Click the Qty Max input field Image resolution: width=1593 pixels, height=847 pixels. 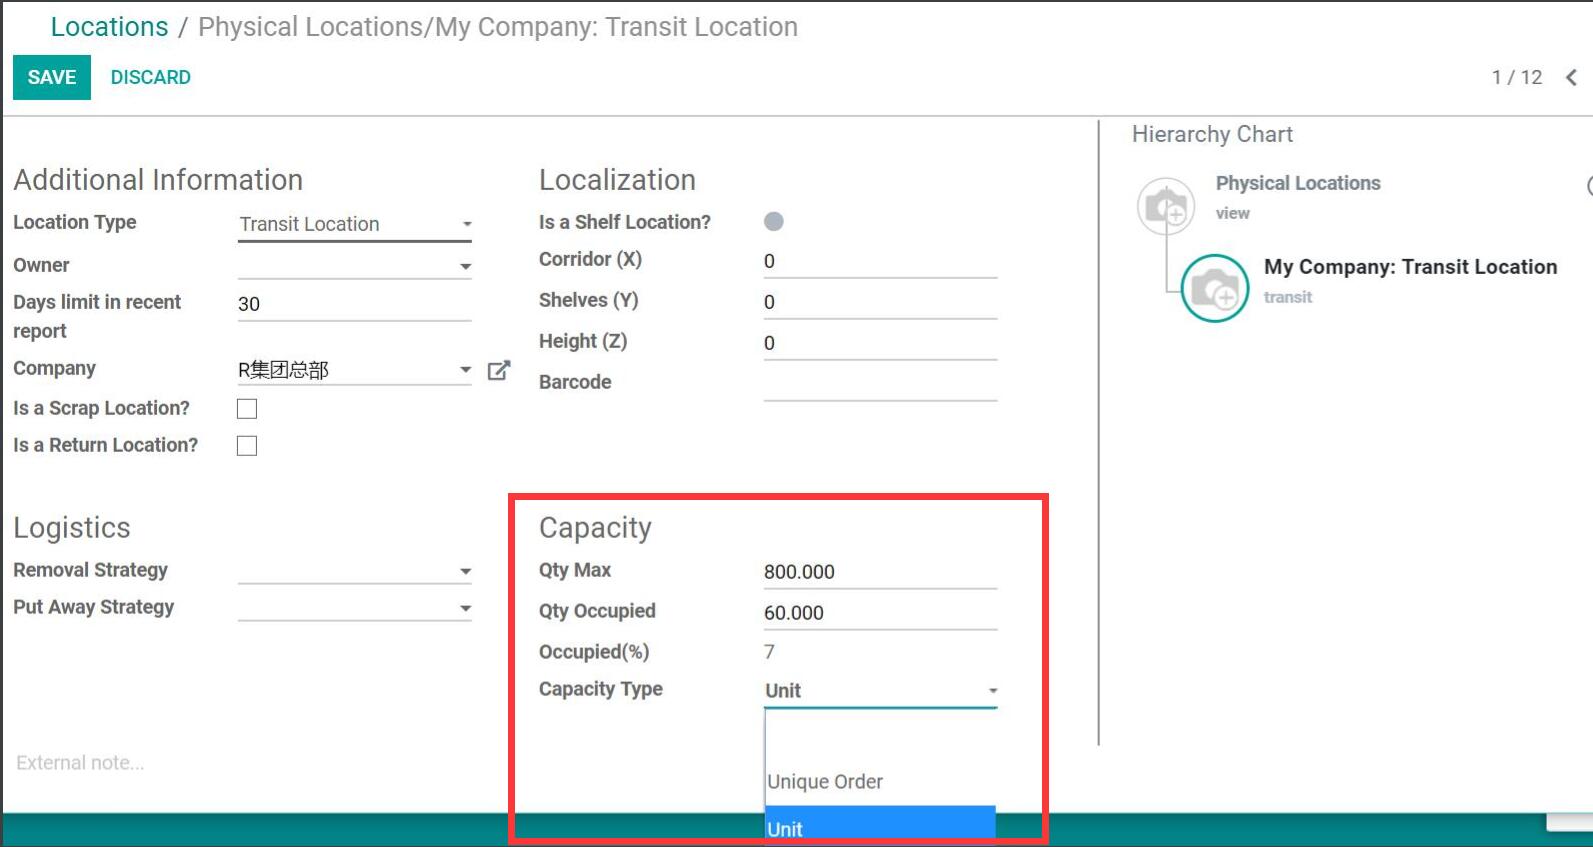[880, 572]
